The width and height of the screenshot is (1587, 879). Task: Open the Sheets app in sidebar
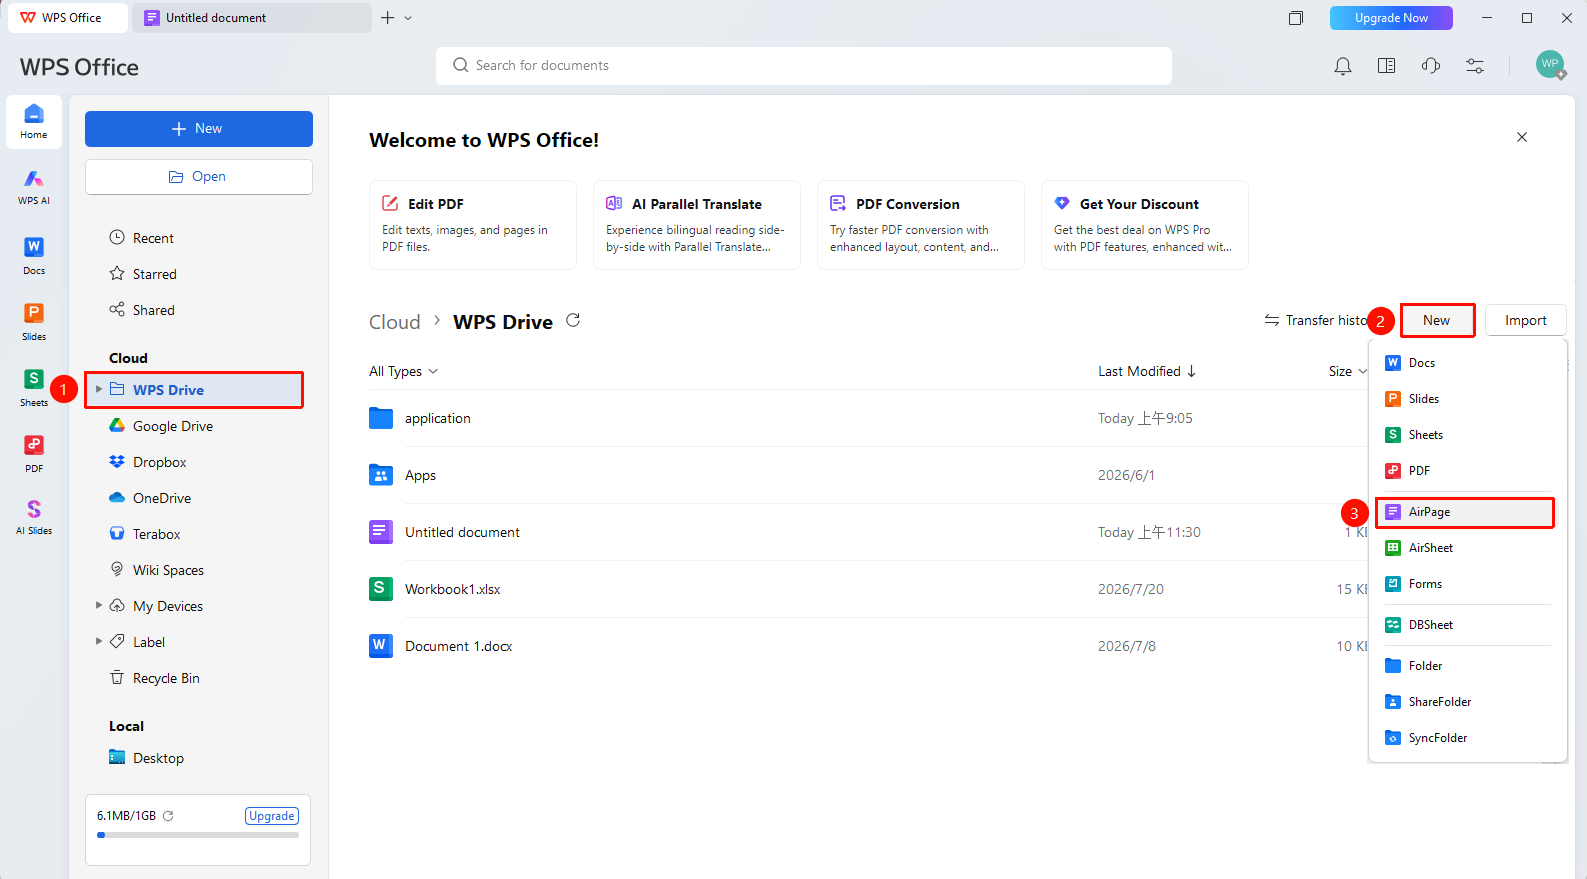34,388
